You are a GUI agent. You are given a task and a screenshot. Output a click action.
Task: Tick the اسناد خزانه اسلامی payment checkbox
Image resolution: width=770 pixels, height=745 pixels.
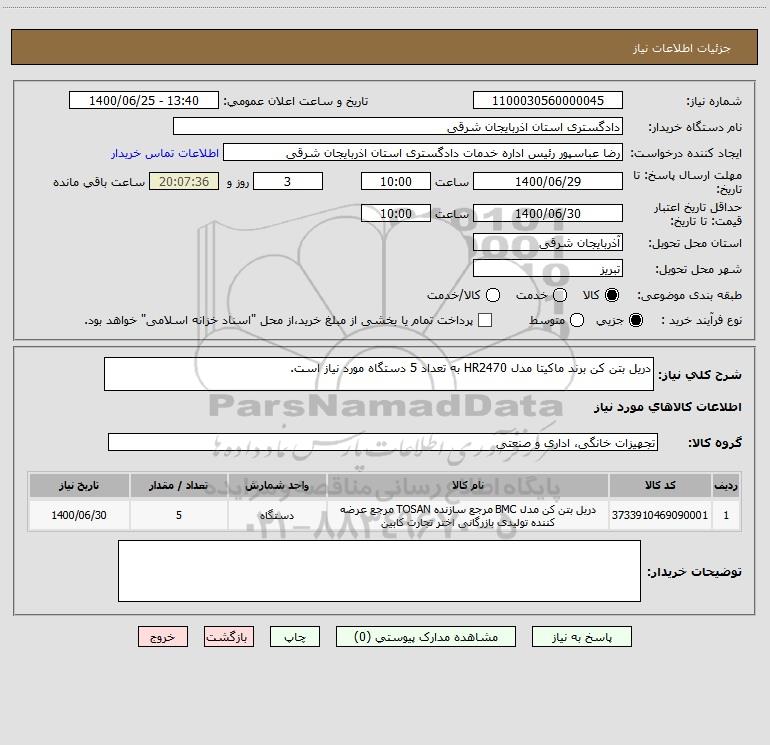point(485,320)
